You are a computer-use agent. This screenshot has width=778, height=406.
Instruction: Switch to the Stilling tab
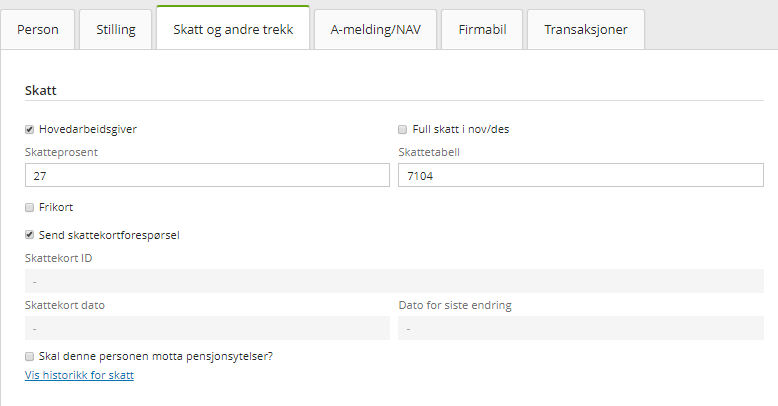[x=115, y=29]
